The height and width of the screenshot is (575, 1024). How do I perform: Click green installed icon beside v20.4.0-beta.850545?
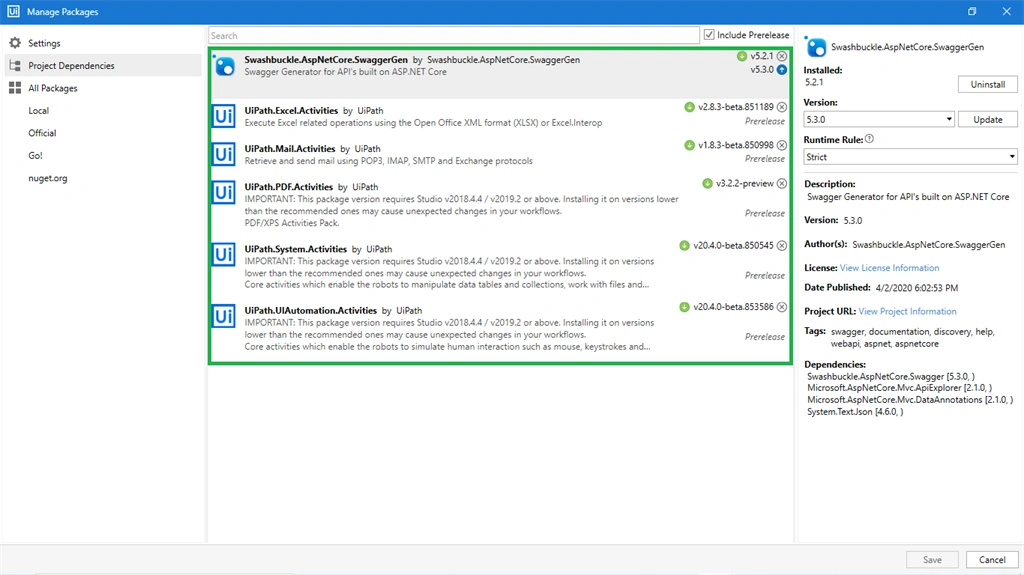[x=684, y=246]
